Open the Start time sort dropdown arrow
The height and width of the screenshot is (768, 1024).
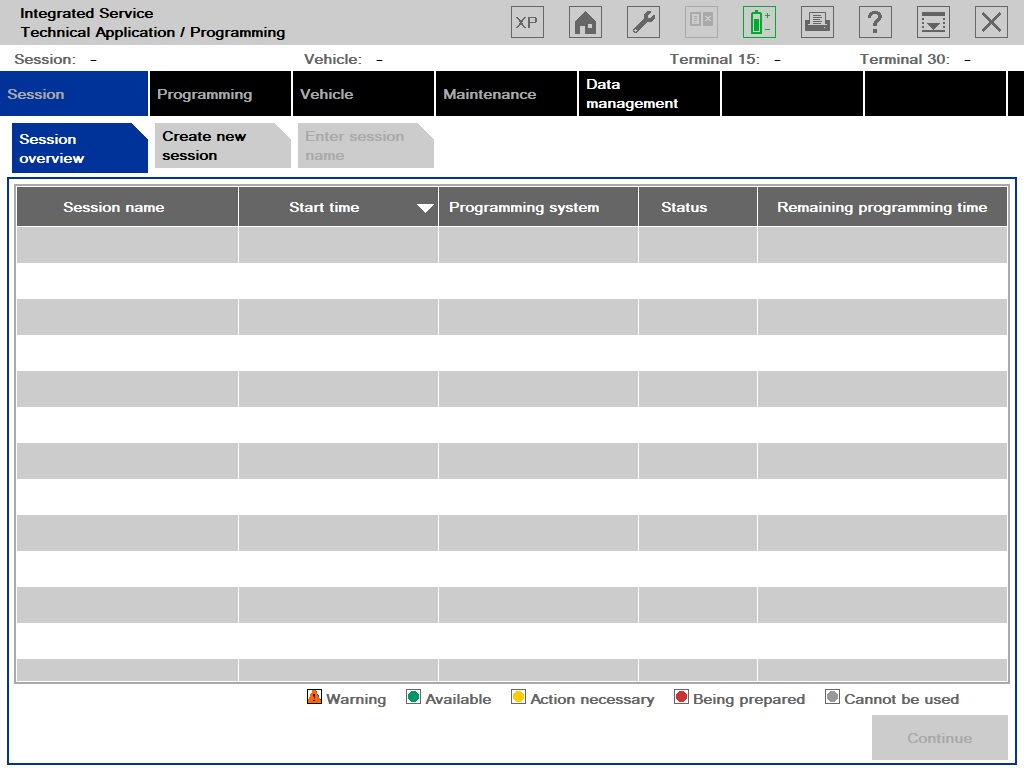424,207
